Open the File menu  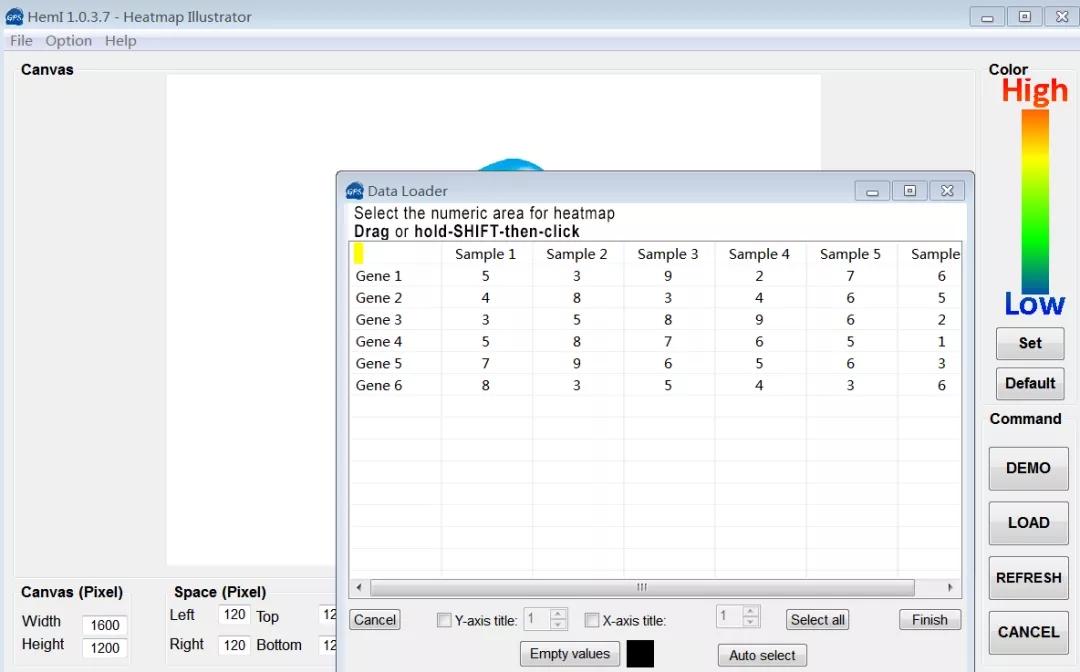(x=21, y=41)
